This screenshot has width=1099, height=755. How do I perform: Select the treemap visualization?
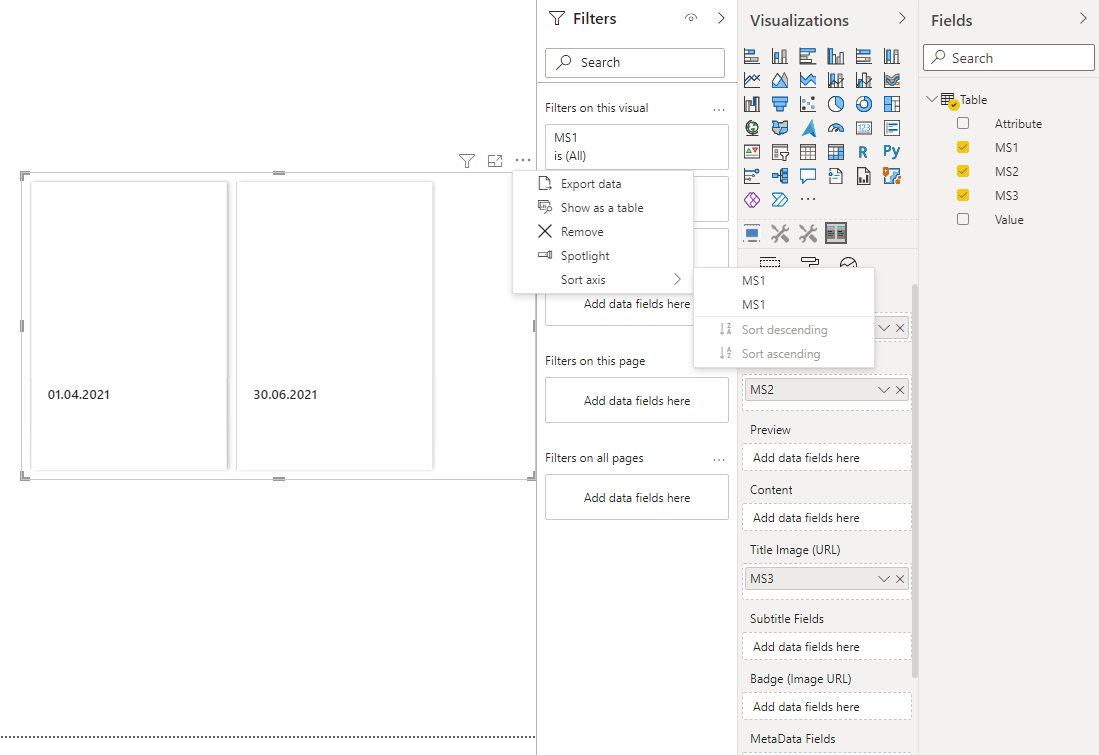coord(892,104)
